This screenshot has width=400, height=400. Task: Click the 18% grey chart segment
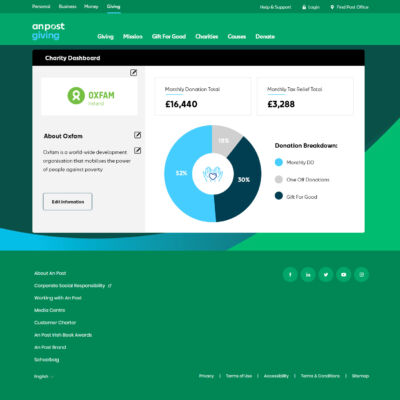click(x=223, y=140)
